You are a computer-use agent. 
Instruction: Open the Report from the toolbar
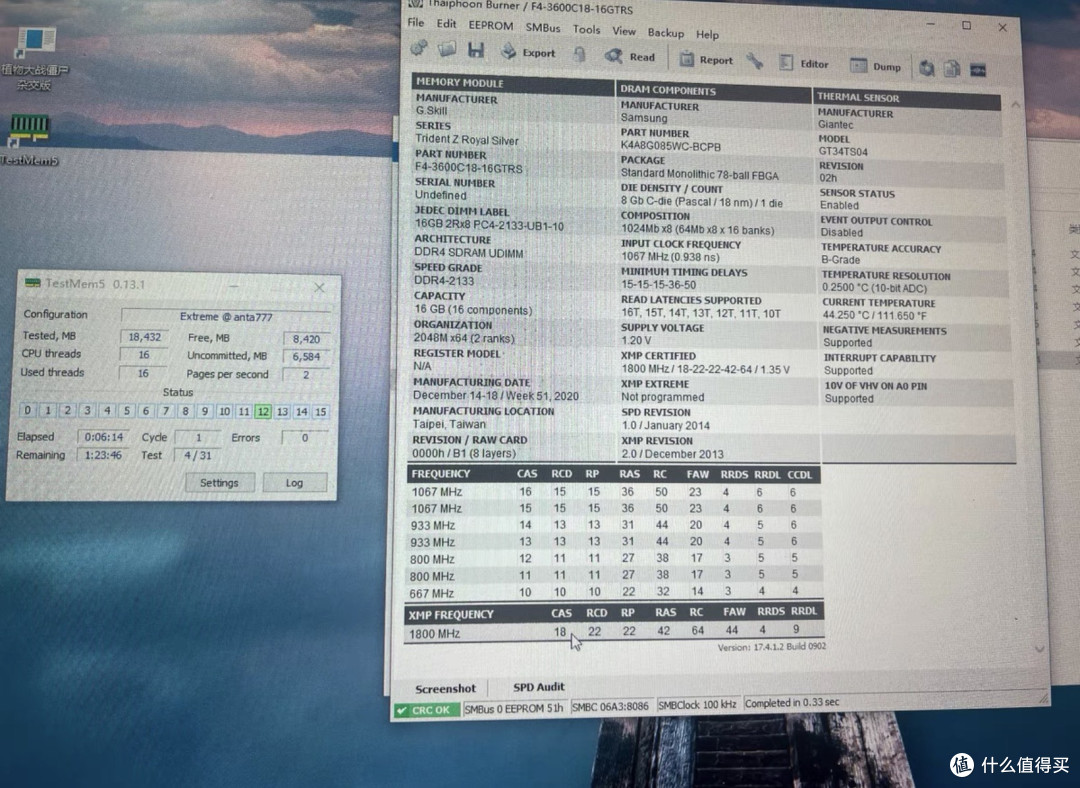coord(706,60)
